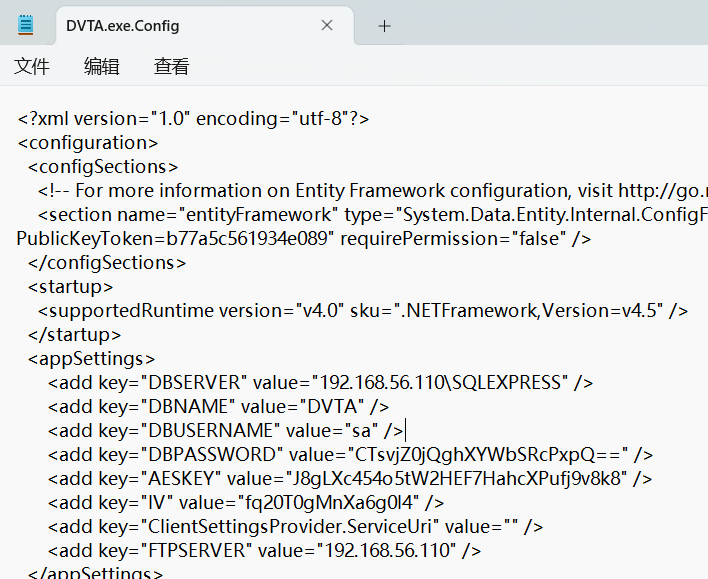This screenshot has width=708, height=579.
Task: Click the FTPSERVER IP address value
Action: pyautogui.click(x=384, y=550)
